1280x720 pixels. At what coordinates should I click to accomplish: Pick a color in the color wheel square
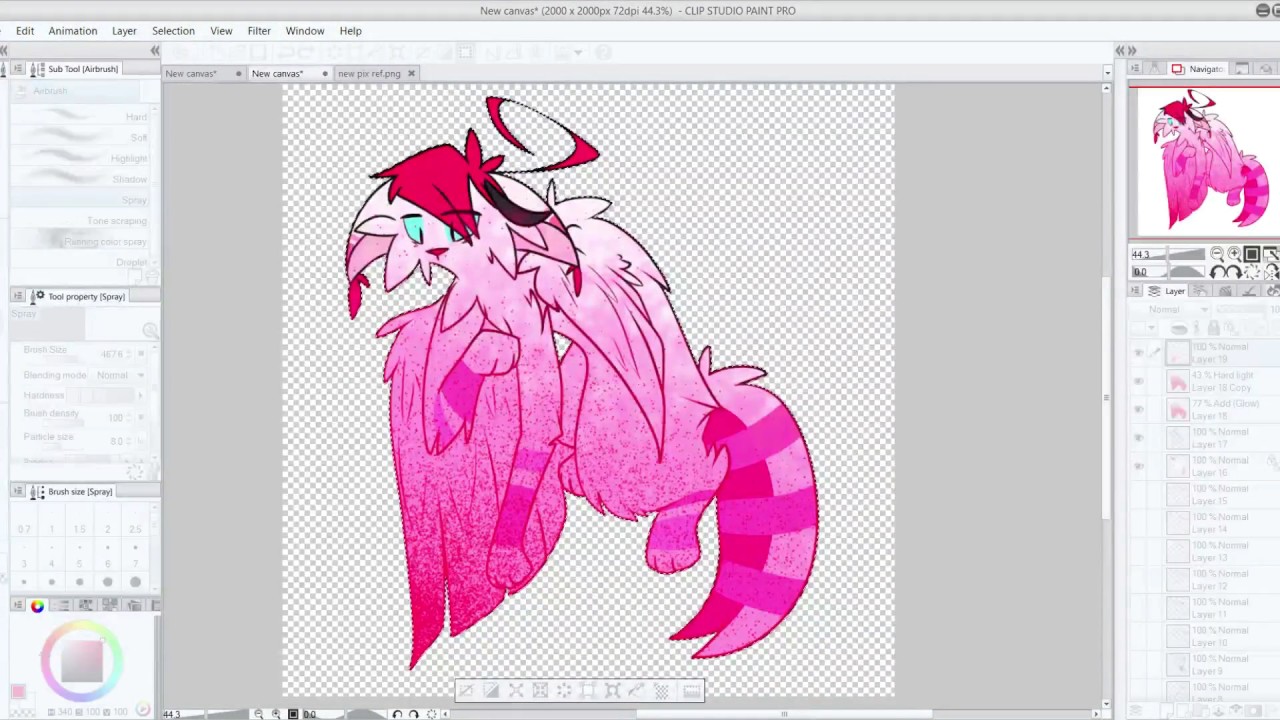click(x=82, y=661)
